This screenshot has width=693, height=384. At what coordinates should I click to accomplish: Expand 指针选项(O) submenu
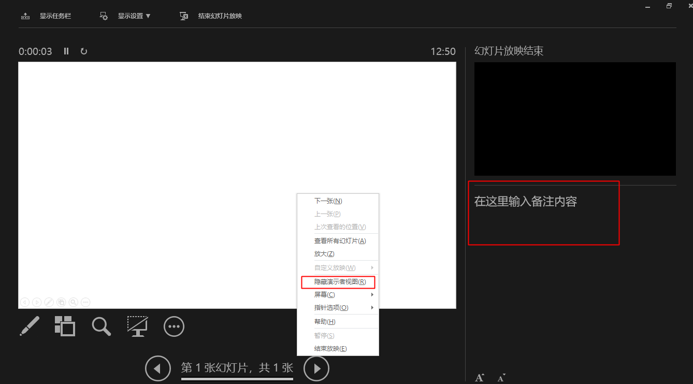[x=338, y=308]
